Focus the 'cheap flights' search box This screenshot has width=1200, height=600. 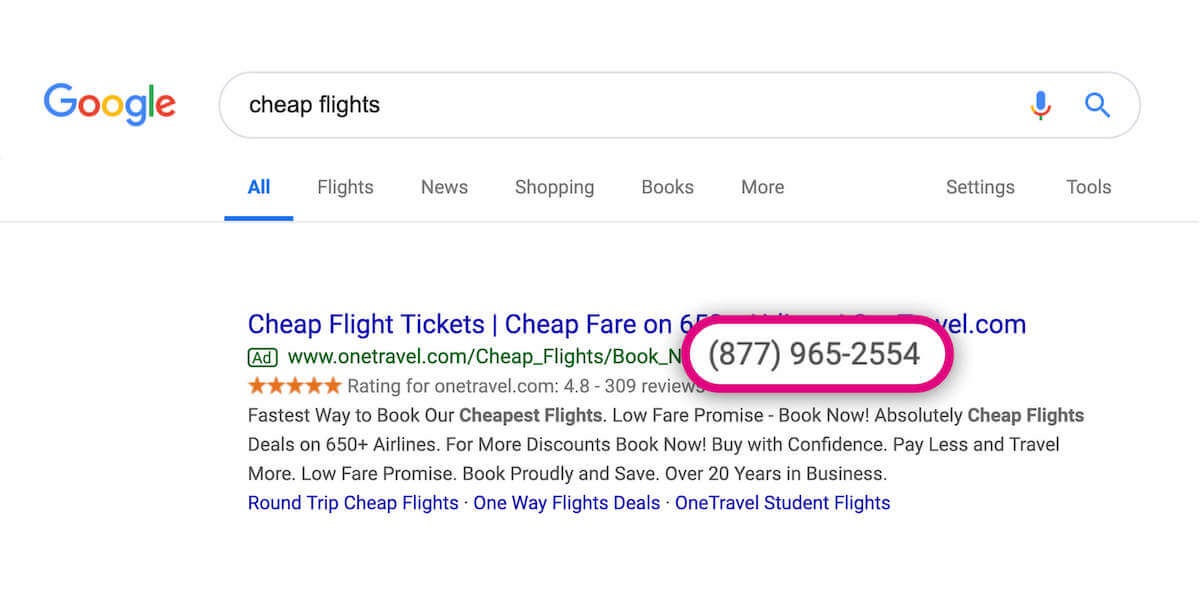click(x=620, y=105)
